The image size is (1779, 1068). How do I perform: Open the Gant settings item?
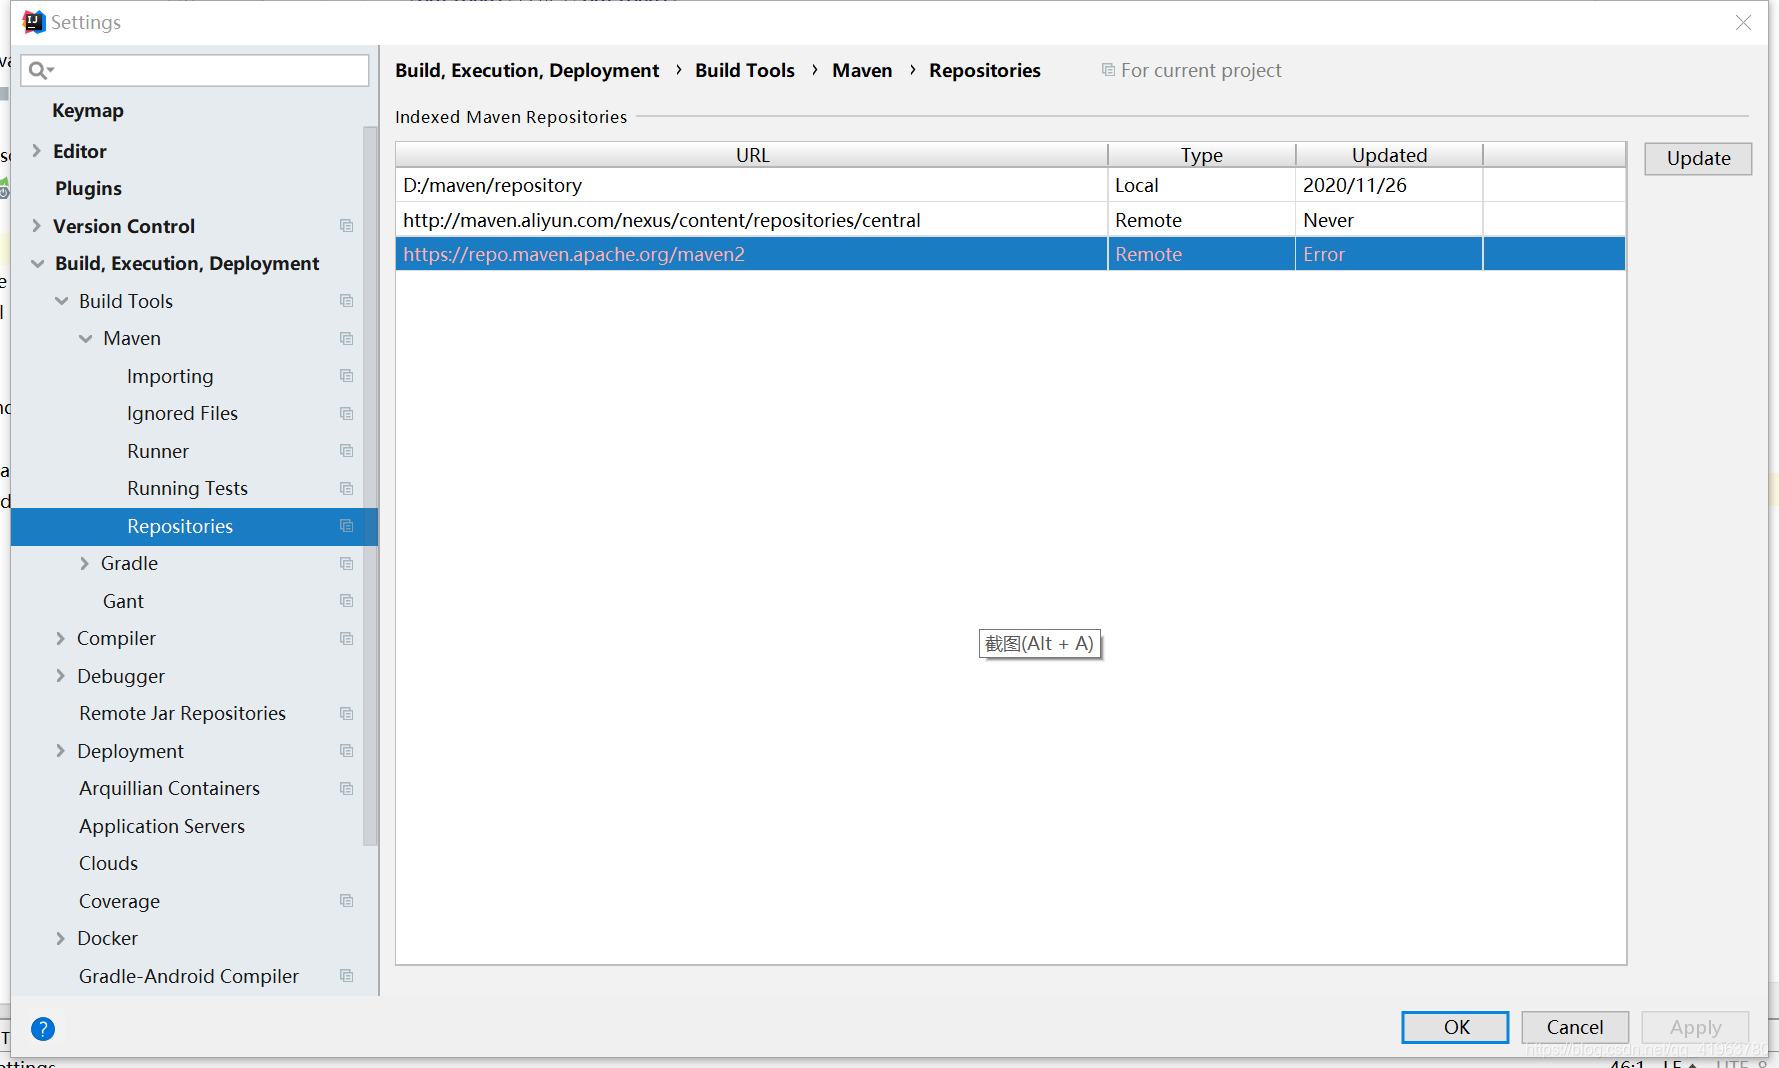(x=123, y=601)
